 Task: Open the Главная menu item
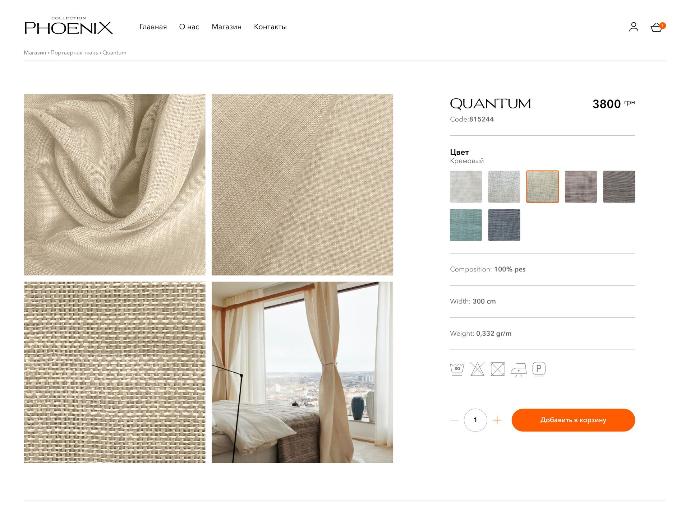click(x=153, y=27)
